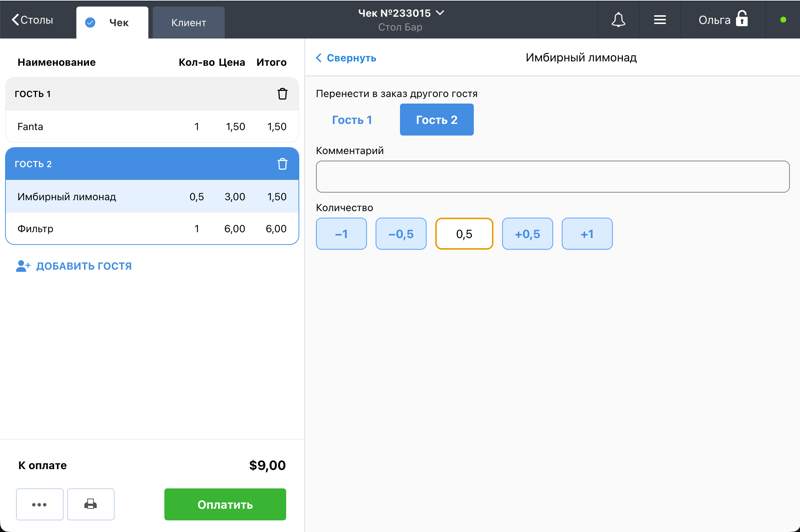Image resolution: width=800 pixels, height=532 pixels.
Task: Open the hamburger menu
Action: 660,20
